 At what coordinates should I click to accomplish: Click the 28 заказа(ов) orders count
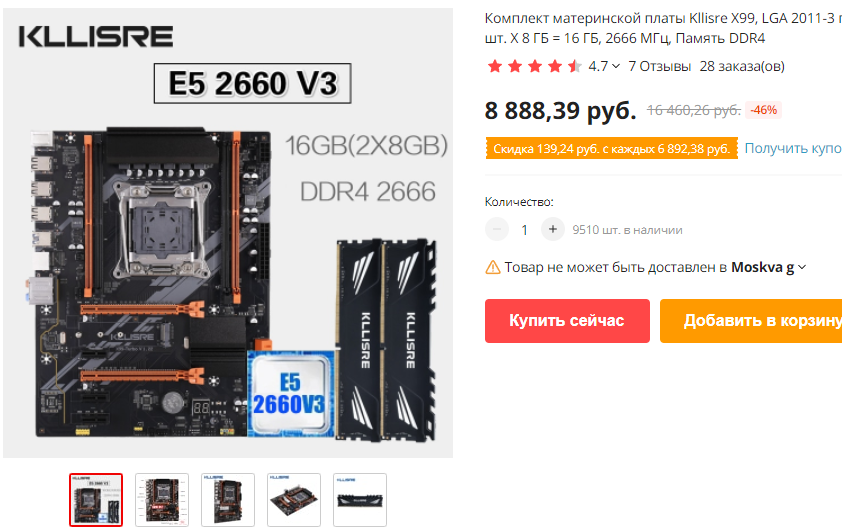742,66
